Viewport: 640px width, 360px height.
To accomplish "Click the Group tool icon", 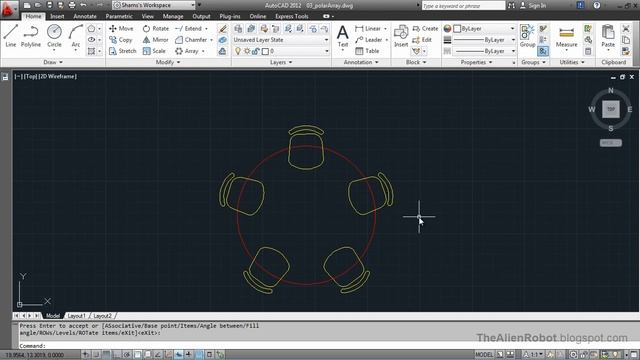I will [x=527, y=36].
